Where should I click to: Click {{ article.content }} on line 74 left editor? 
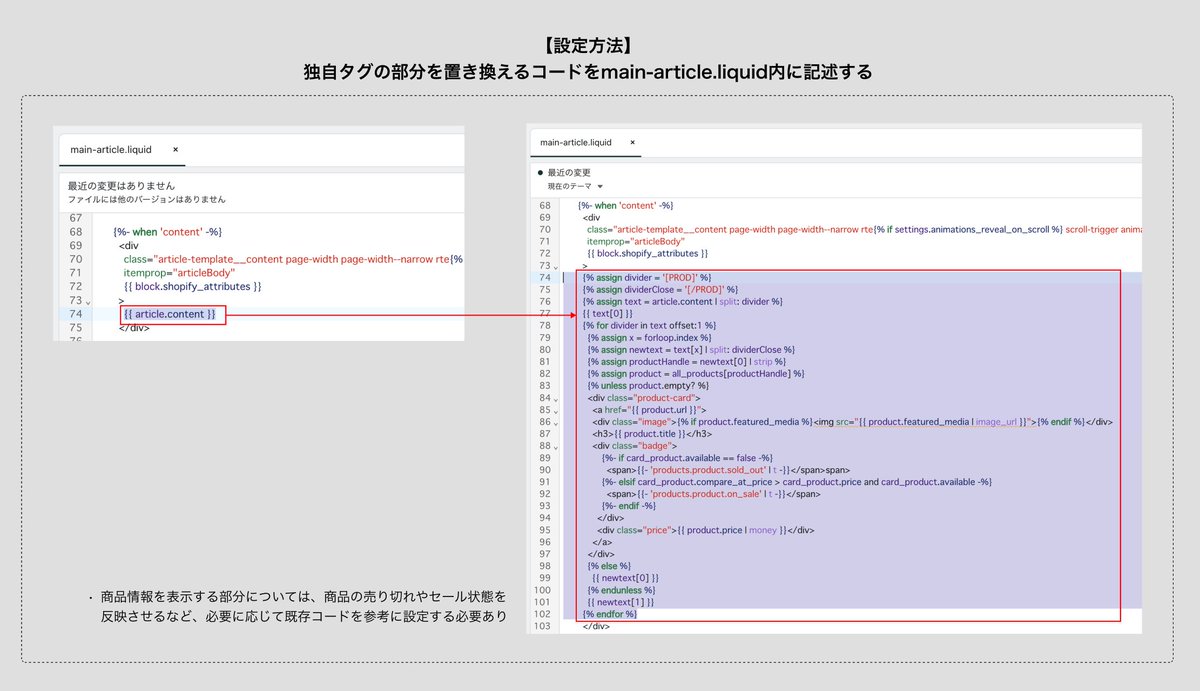(169, 315)
